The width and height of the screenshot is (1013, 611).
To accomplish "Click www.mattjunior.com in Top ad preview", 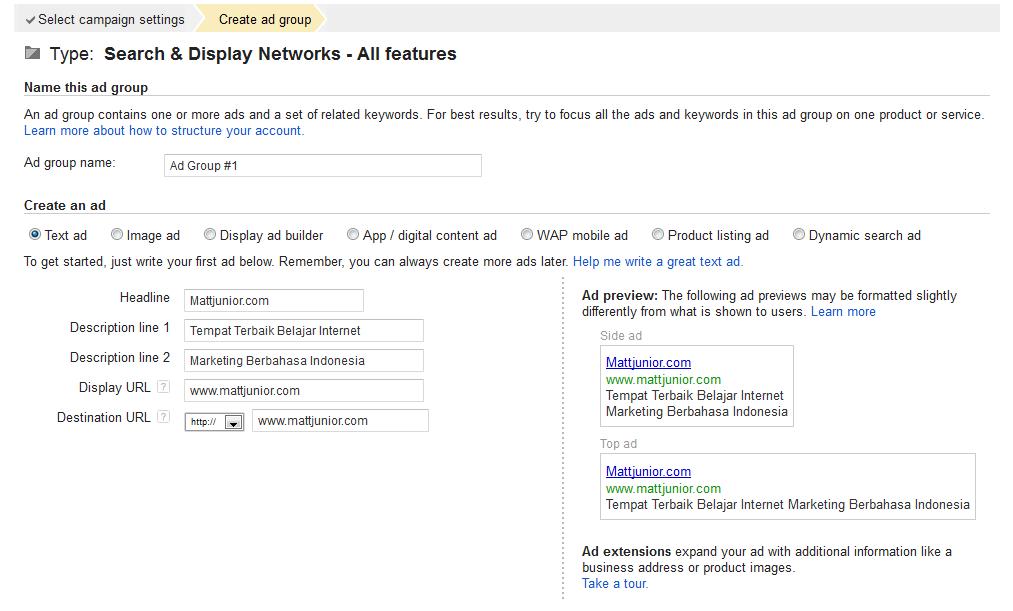I will click(x=663, y=489).
